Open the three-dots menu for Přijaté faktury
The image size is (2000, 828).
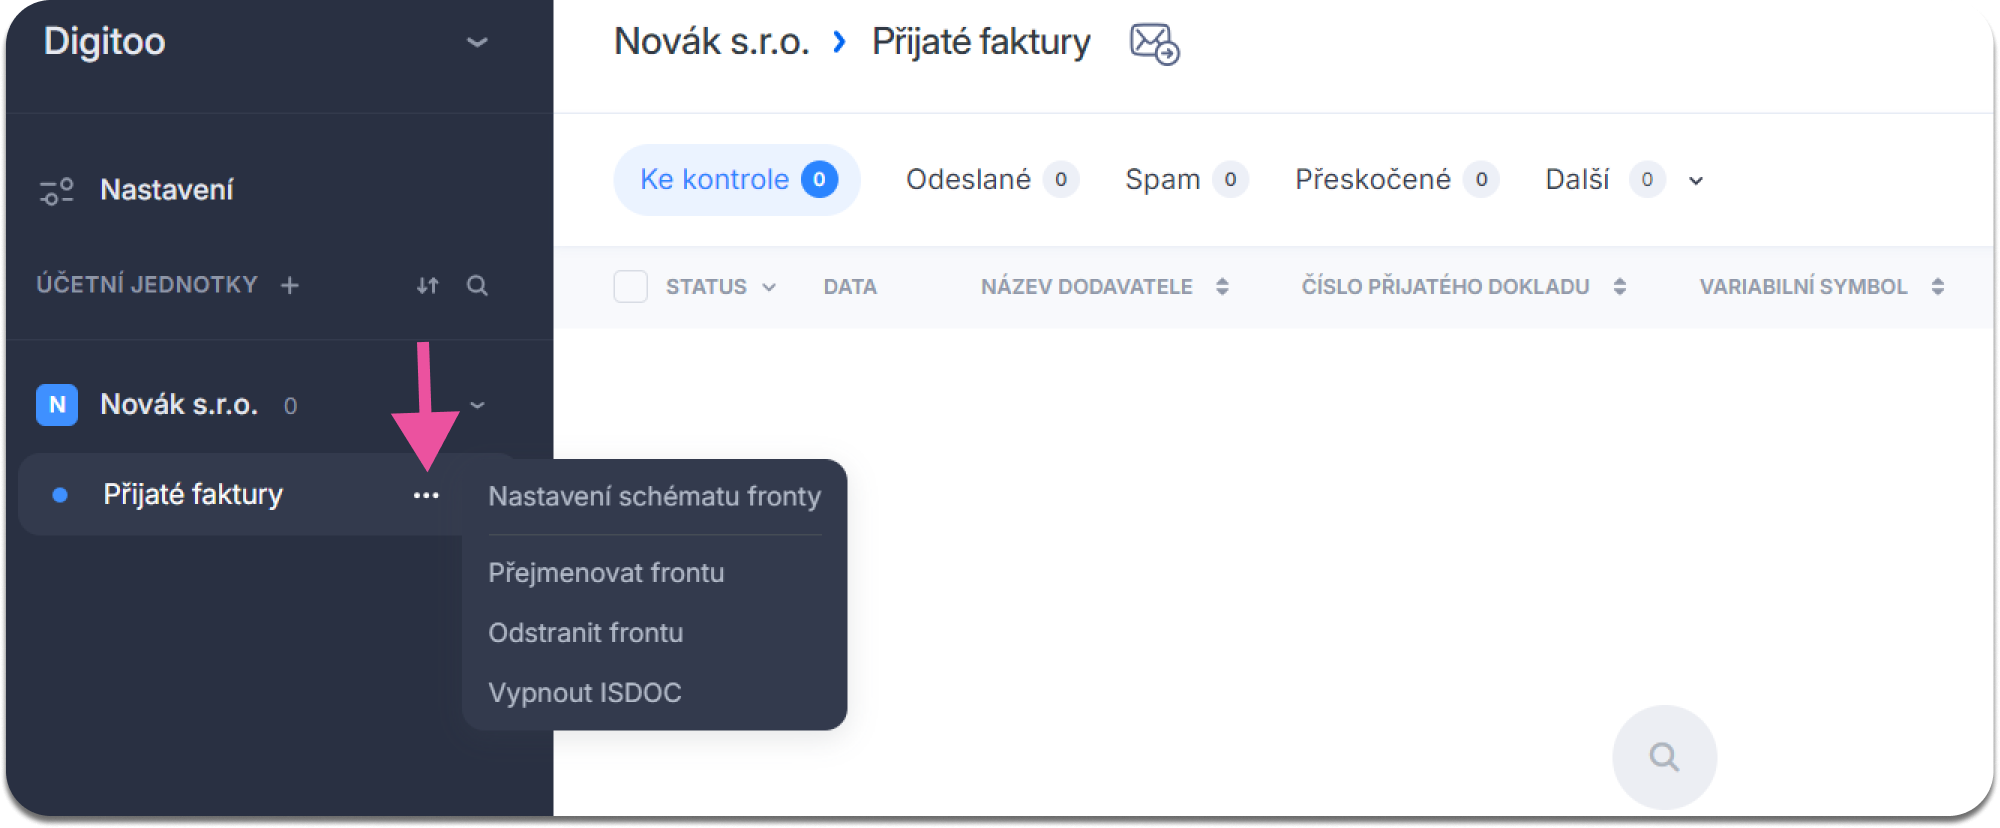426,495
